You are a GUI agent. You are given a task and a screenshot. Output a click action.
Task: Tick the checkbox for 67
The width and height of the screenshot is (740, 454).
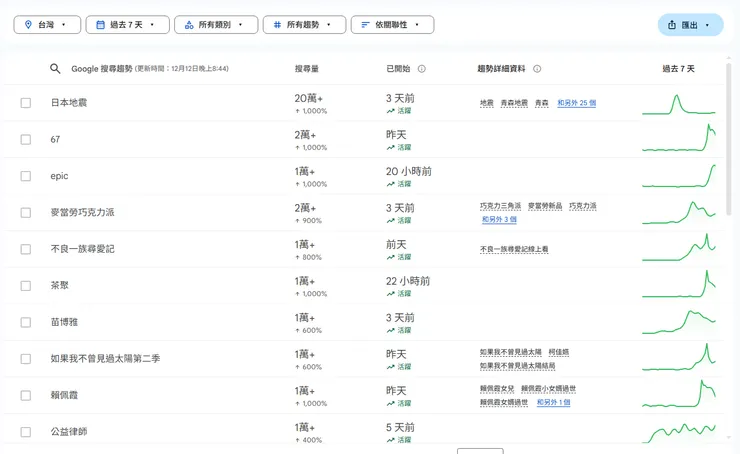pyautogui.click(x=26, y=140)
